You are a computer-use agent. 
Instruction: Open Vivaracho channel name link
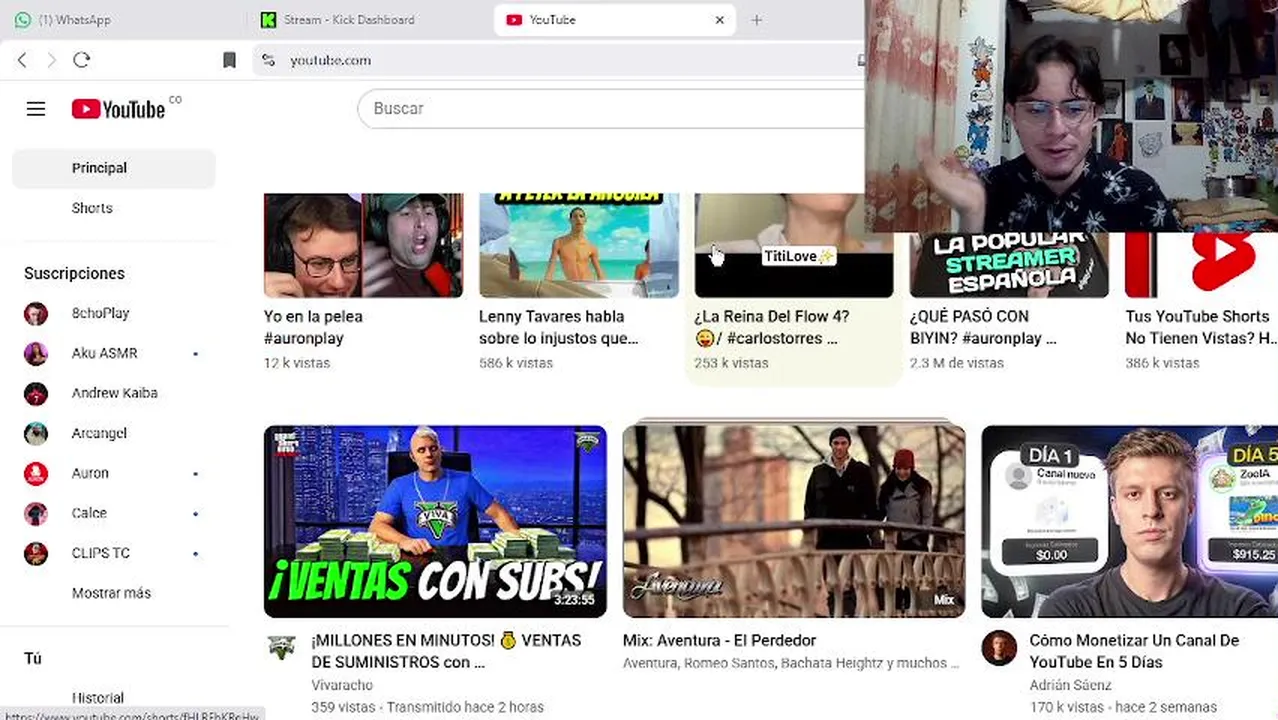click(342, 685)
